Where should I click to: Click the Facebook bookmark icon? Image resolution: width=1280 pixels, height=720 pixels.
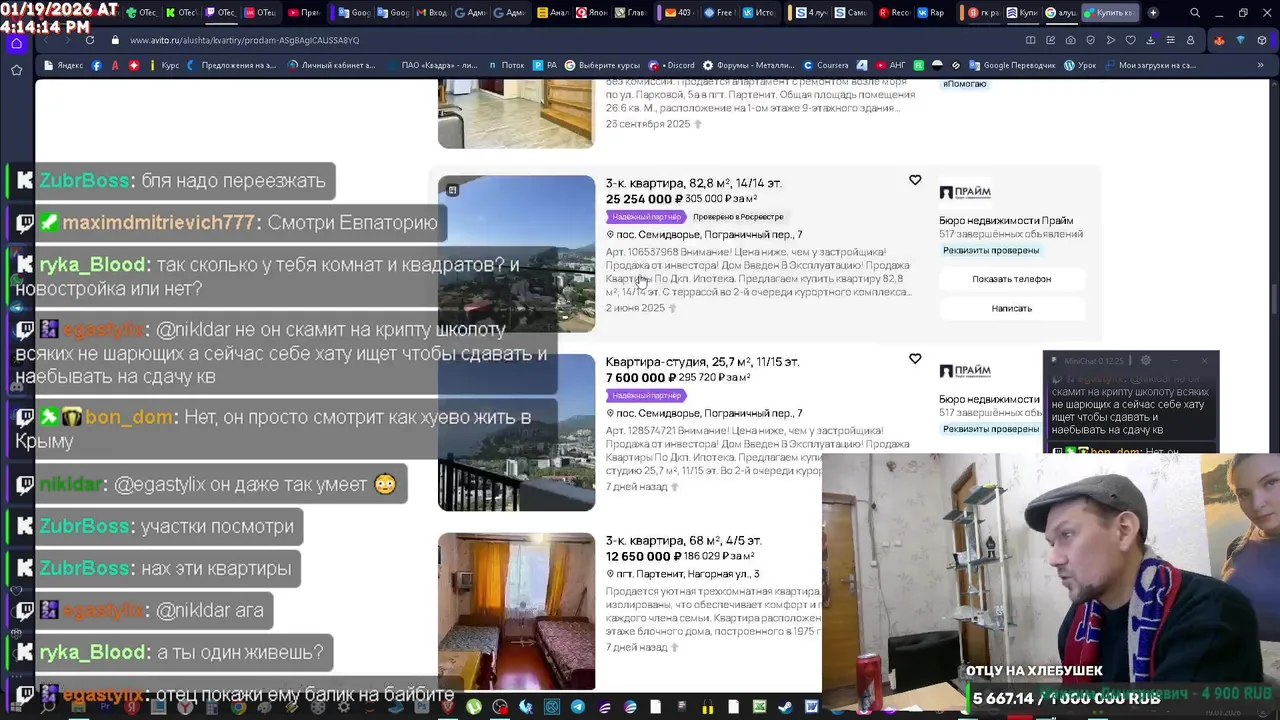click(x=97, y=65)
